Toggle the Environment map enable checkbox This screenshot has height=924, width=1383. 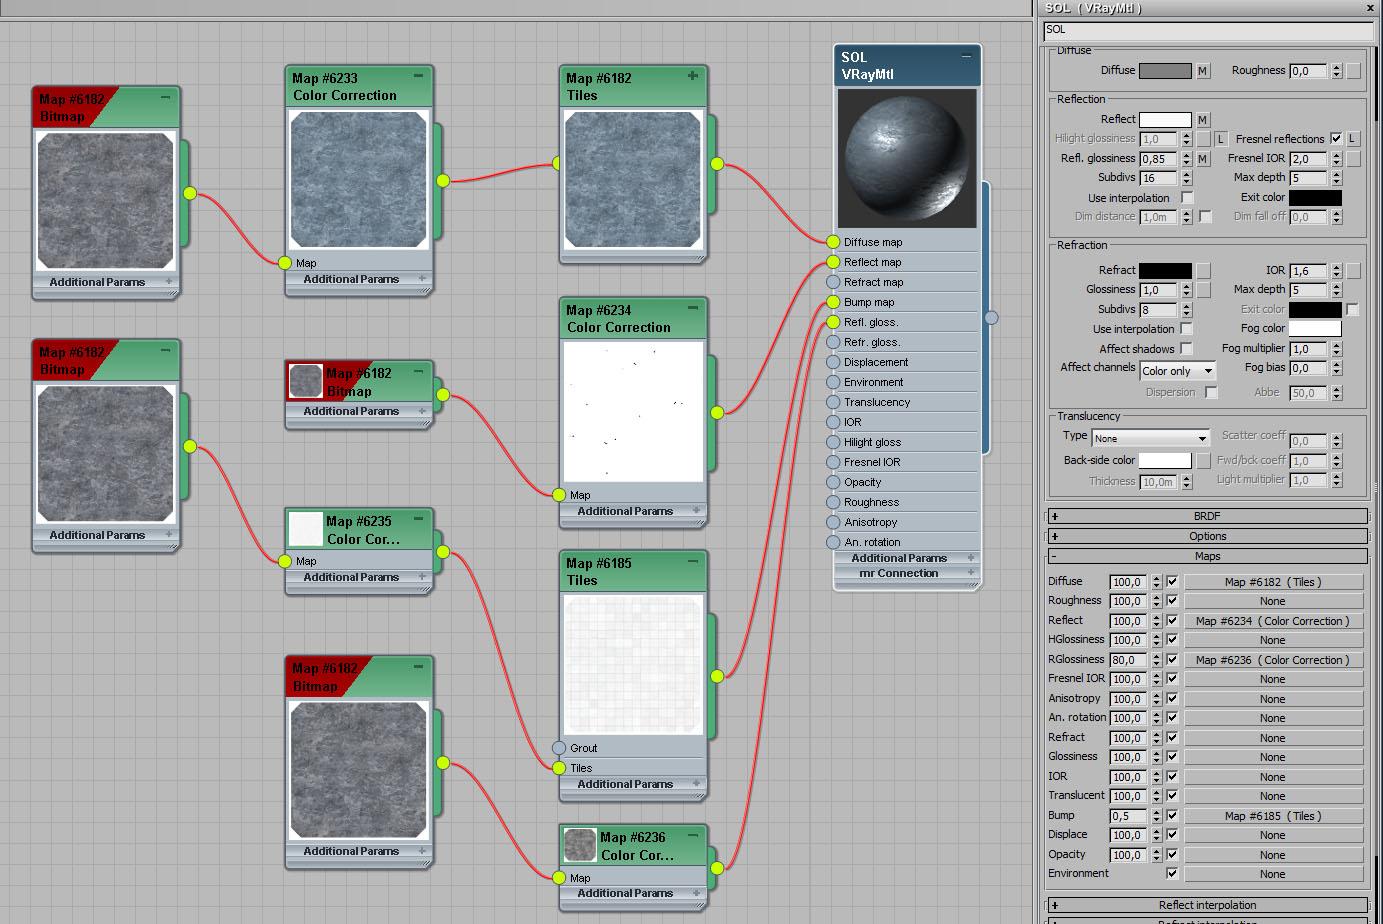[1172, 874]
